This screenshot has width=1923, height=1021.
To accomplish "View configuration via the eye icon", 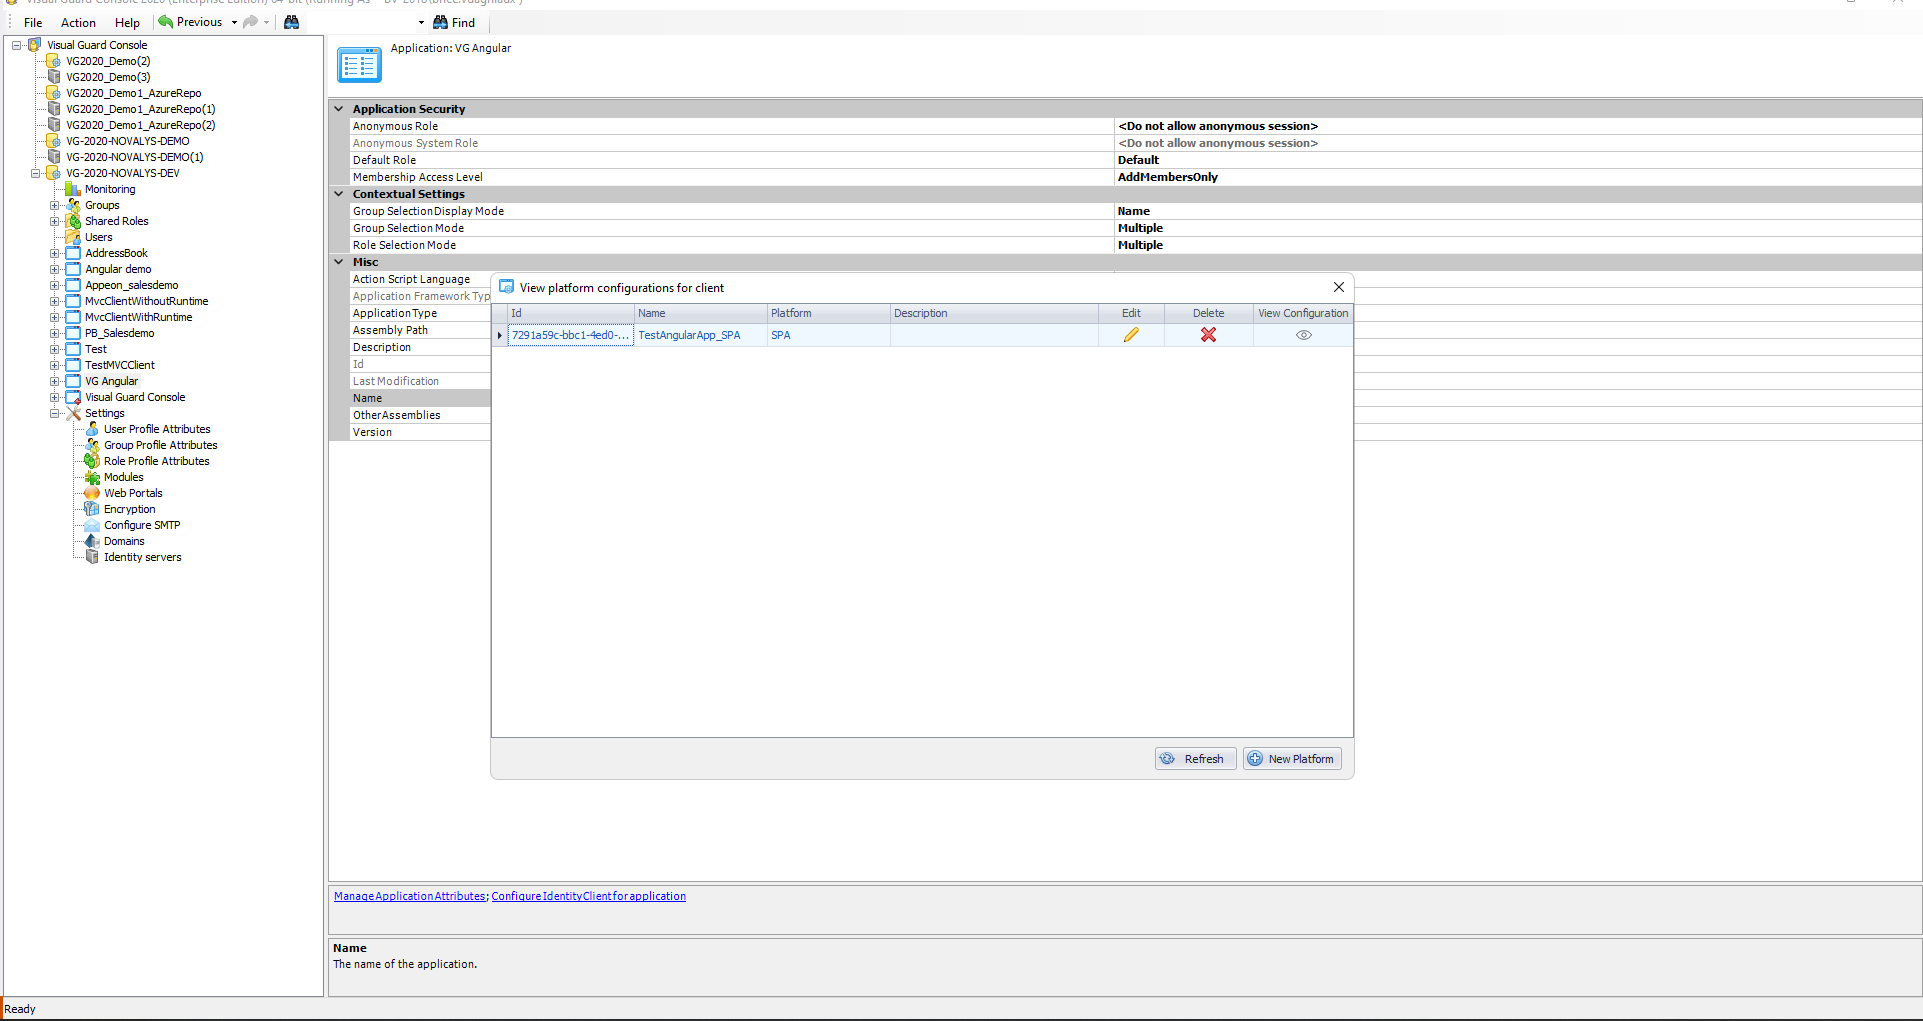I will 1302,335.
